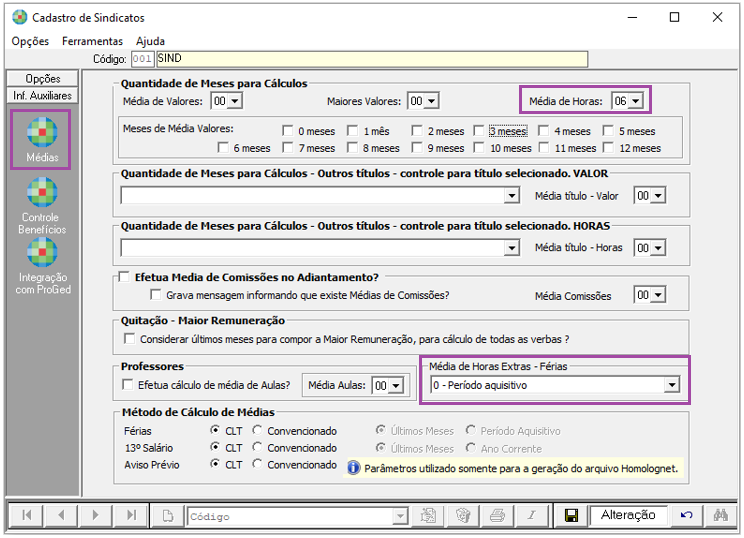Check the 5 meses checkbox
Image resolution: width=744 pixels, height=538 pixels.
click(608, 130)
